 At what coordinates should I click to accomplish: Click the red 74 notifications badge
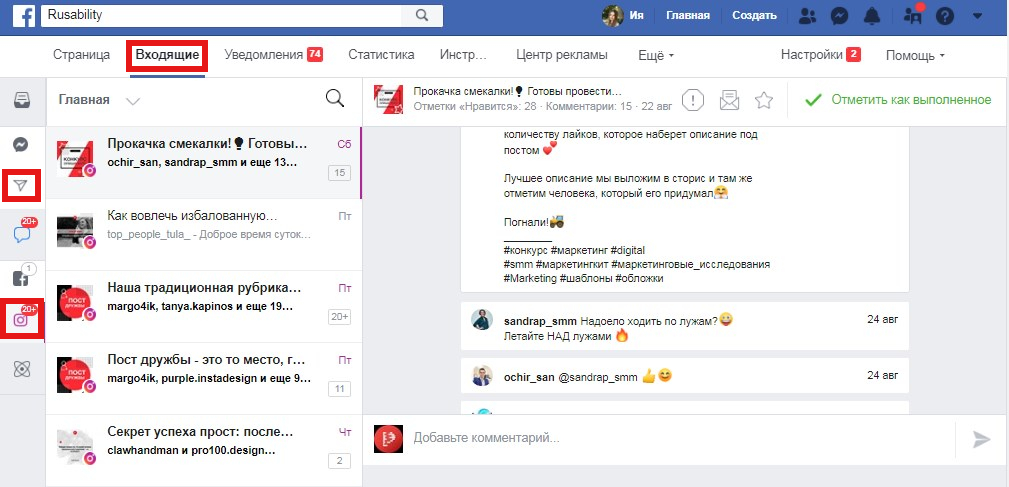click(x=315, y=55)
